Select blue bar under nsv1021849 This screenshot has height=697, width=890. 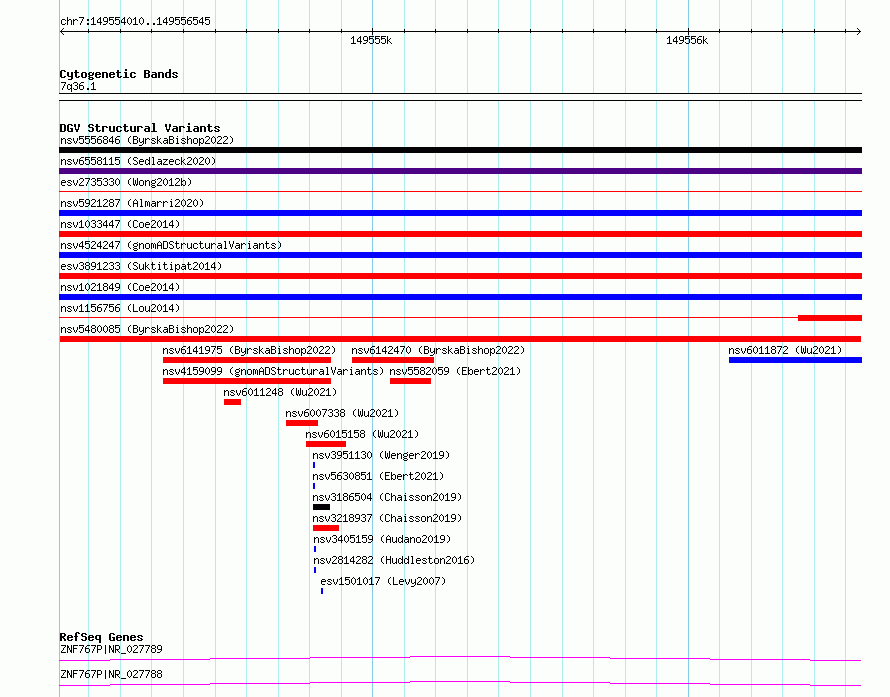click(x=460, y=297)
